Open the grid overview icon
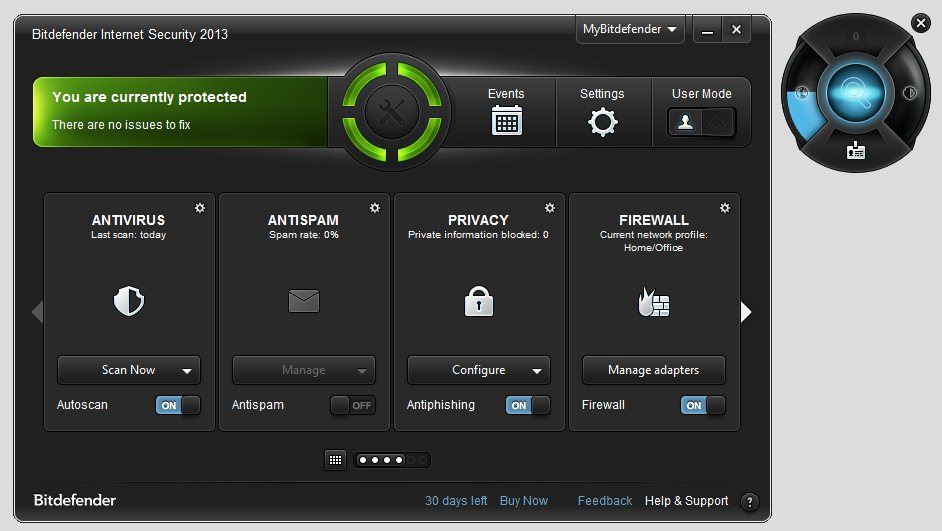The width and height of the screenshot is (942, 531). pyautogui.click(x=336, y=460)
